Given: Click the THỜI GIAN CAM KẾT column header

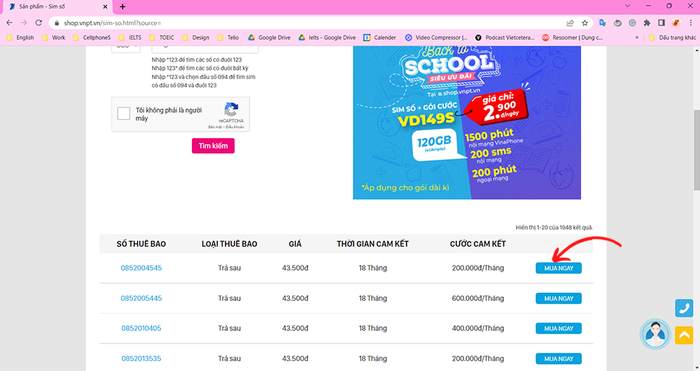Looking at the screenshot, I should 373,244.
